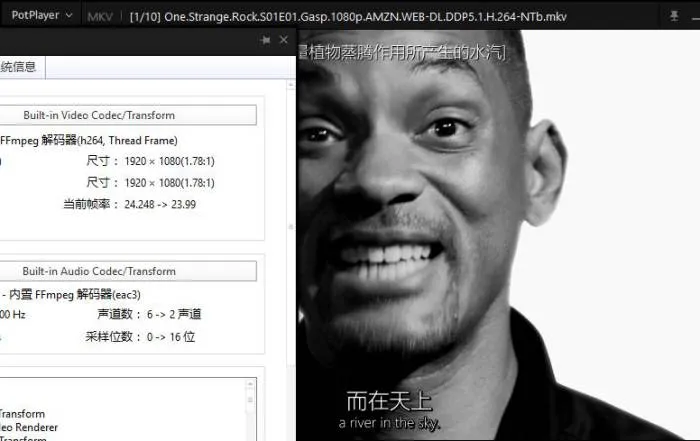700x441 pixels.
Task: Click the Built-in Audio Codec/Transform button
Action: tap(126, 271)
